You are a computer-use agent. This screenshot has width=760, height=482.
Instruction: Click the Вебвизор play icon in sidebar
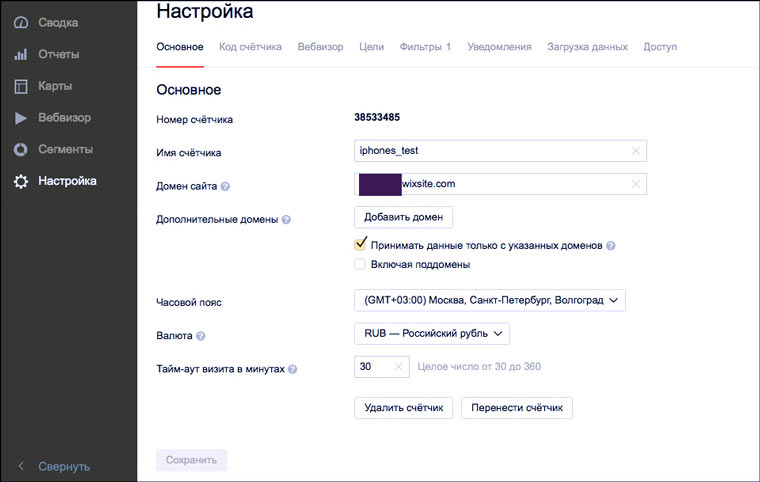click(x=20, y=118)
